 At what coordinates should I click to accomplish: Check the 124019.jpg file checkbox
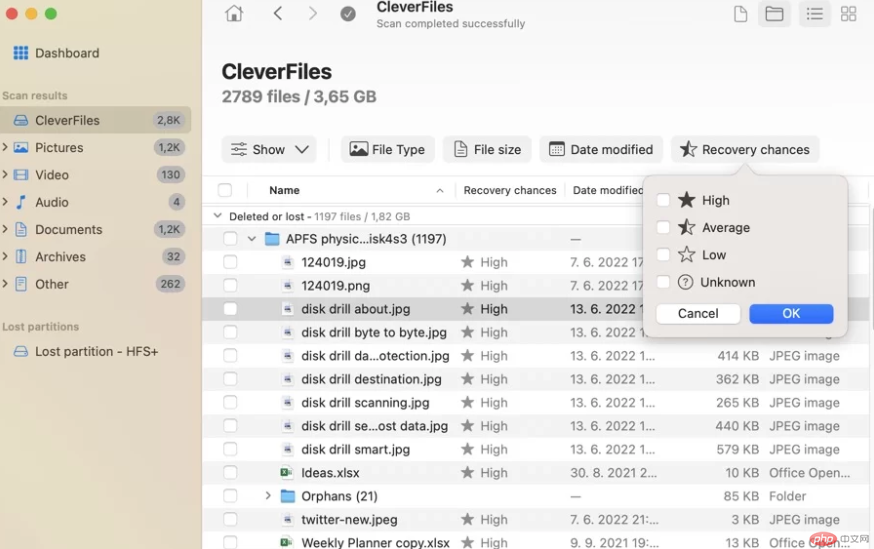[230, 262]
